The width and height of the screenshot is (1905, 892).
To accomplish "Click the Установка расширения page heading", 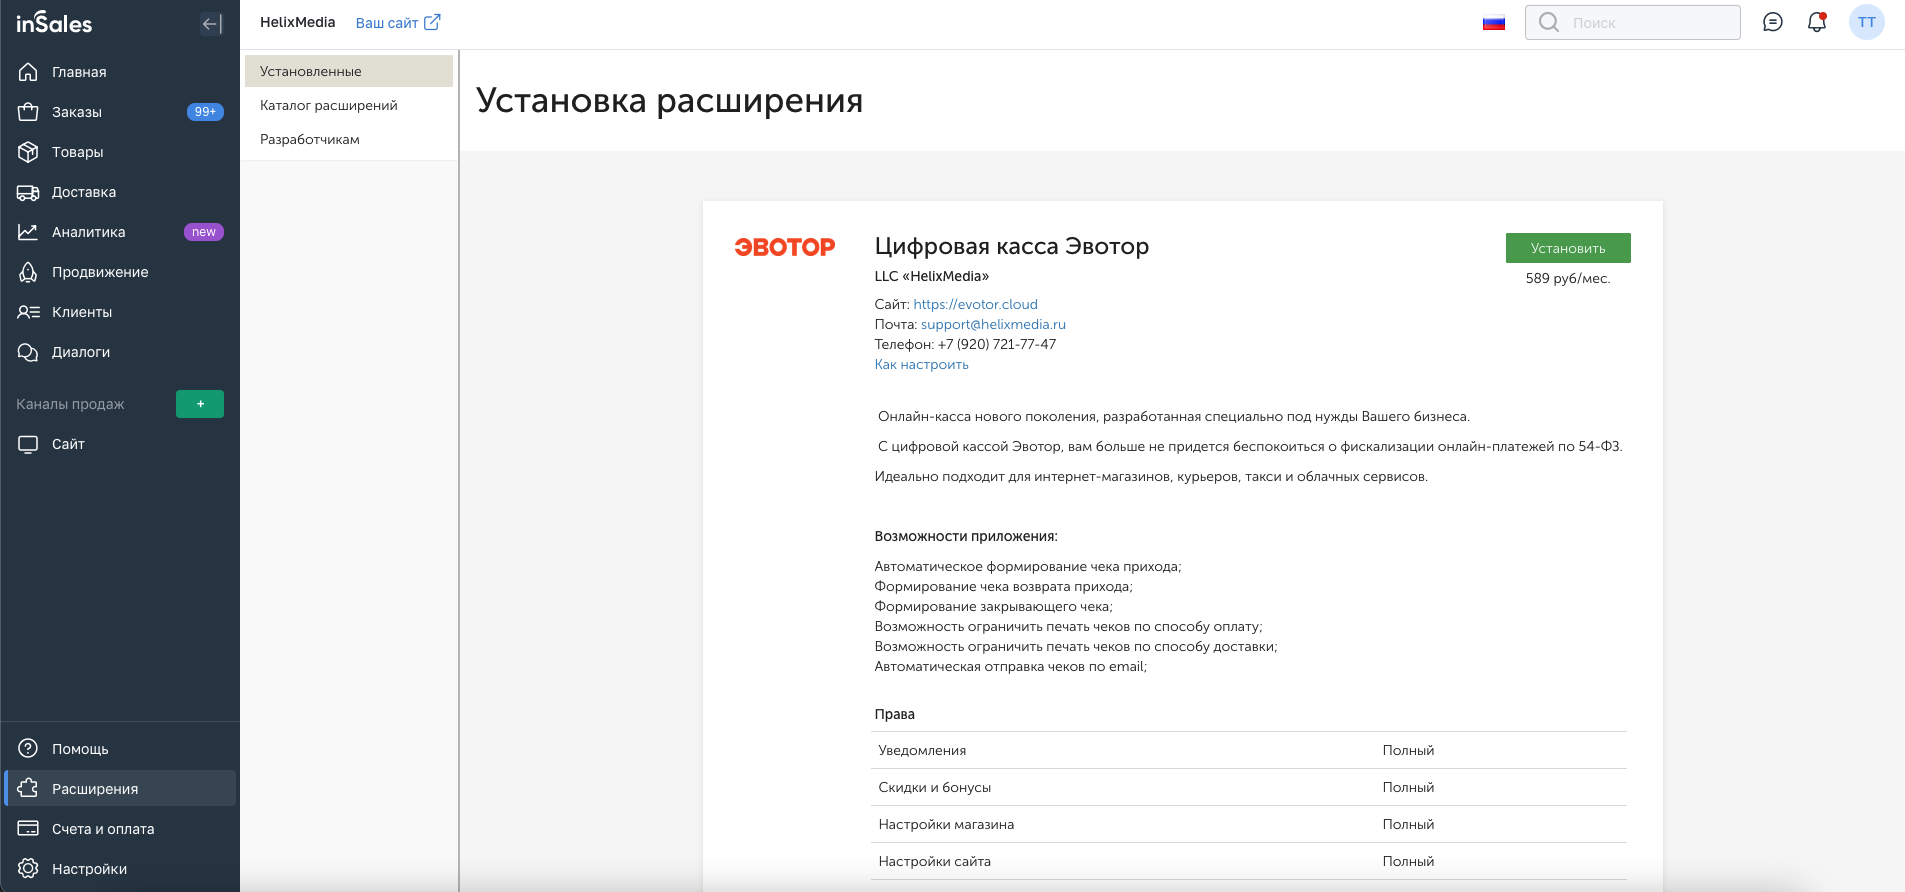I will 669,100.
